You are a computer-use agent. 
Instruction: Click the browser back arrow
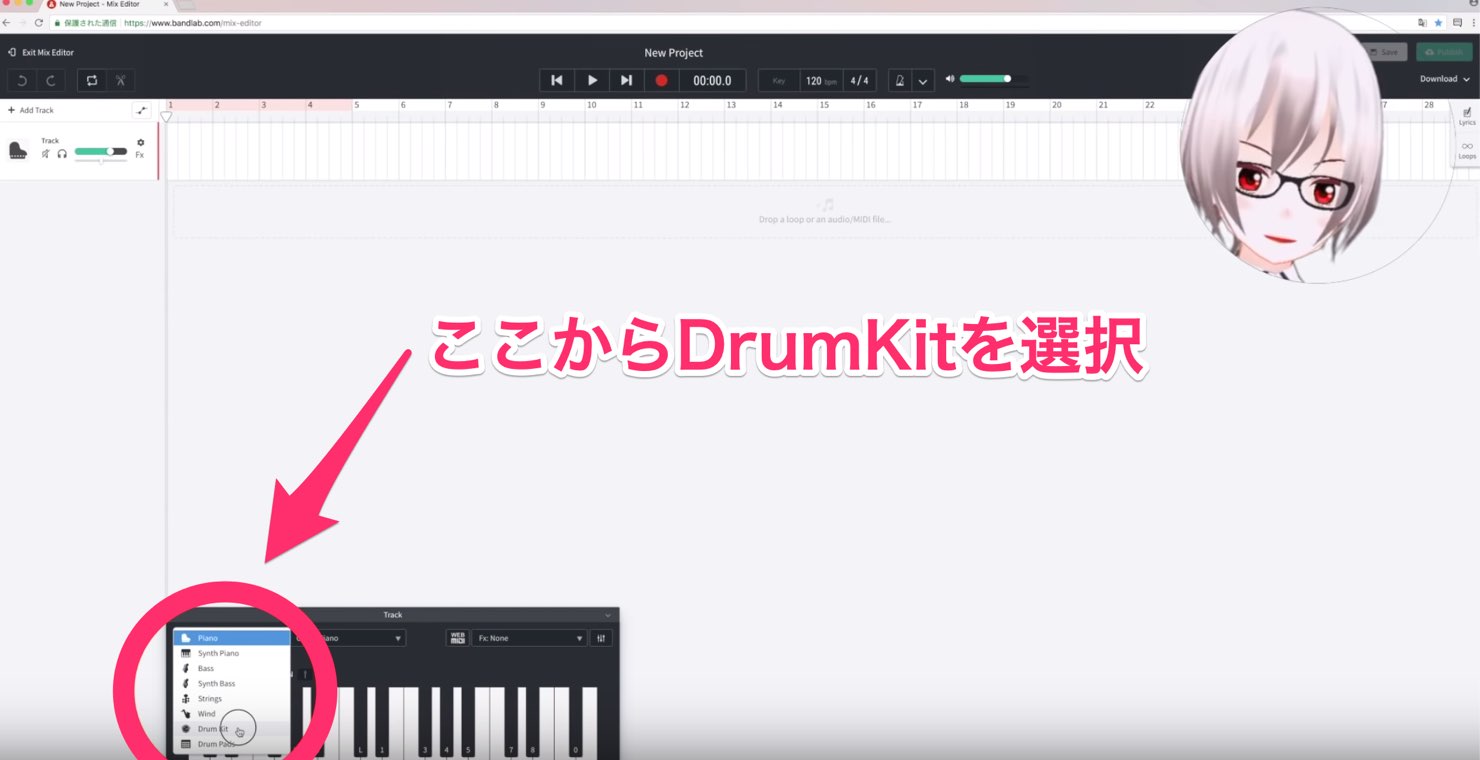click(x=7, y=22)
